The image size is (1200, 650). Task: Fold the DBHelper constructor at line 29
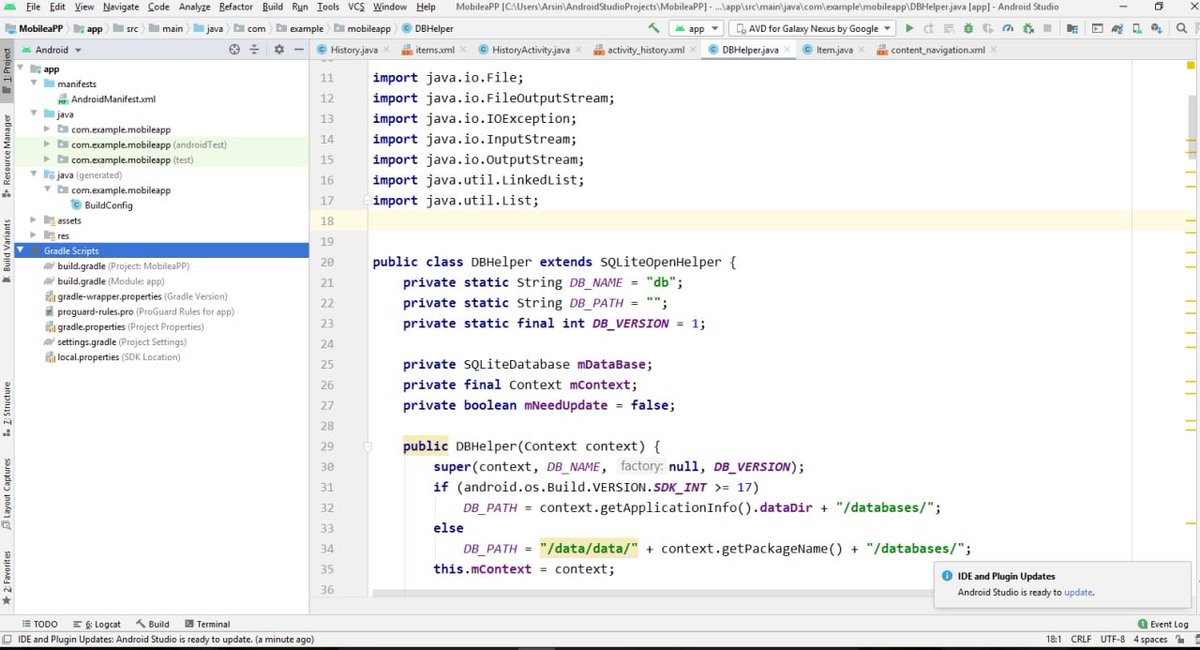coord(367,446)
